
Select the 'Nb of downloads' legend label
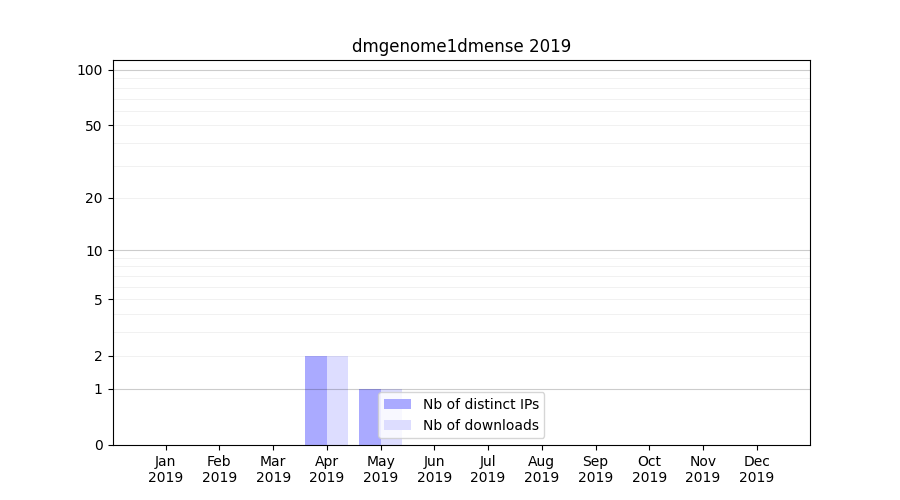[480, 425]
